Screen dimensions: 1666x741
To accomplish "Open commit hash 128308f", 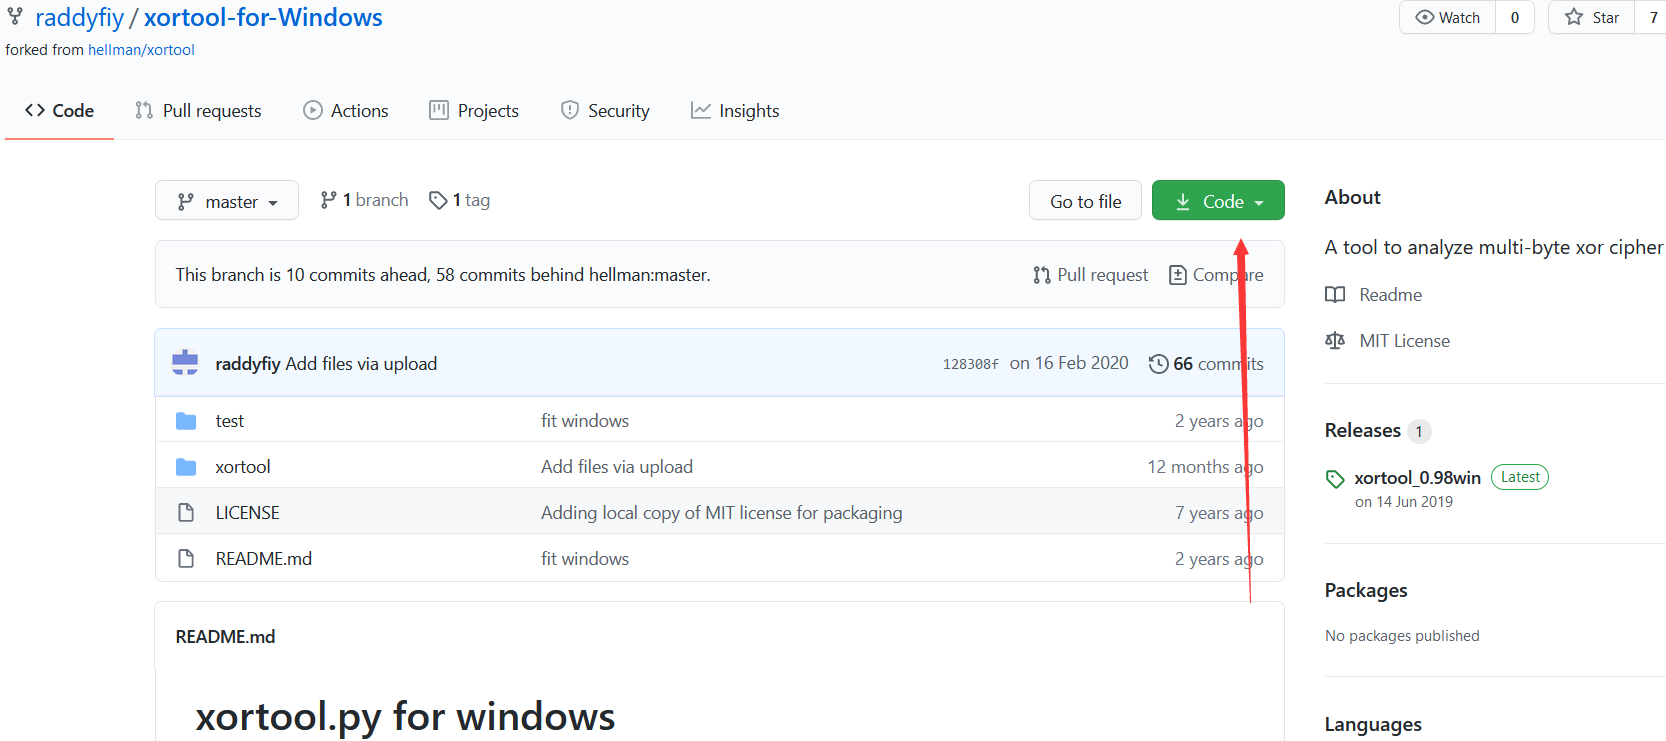I will [x=970, y=364].
